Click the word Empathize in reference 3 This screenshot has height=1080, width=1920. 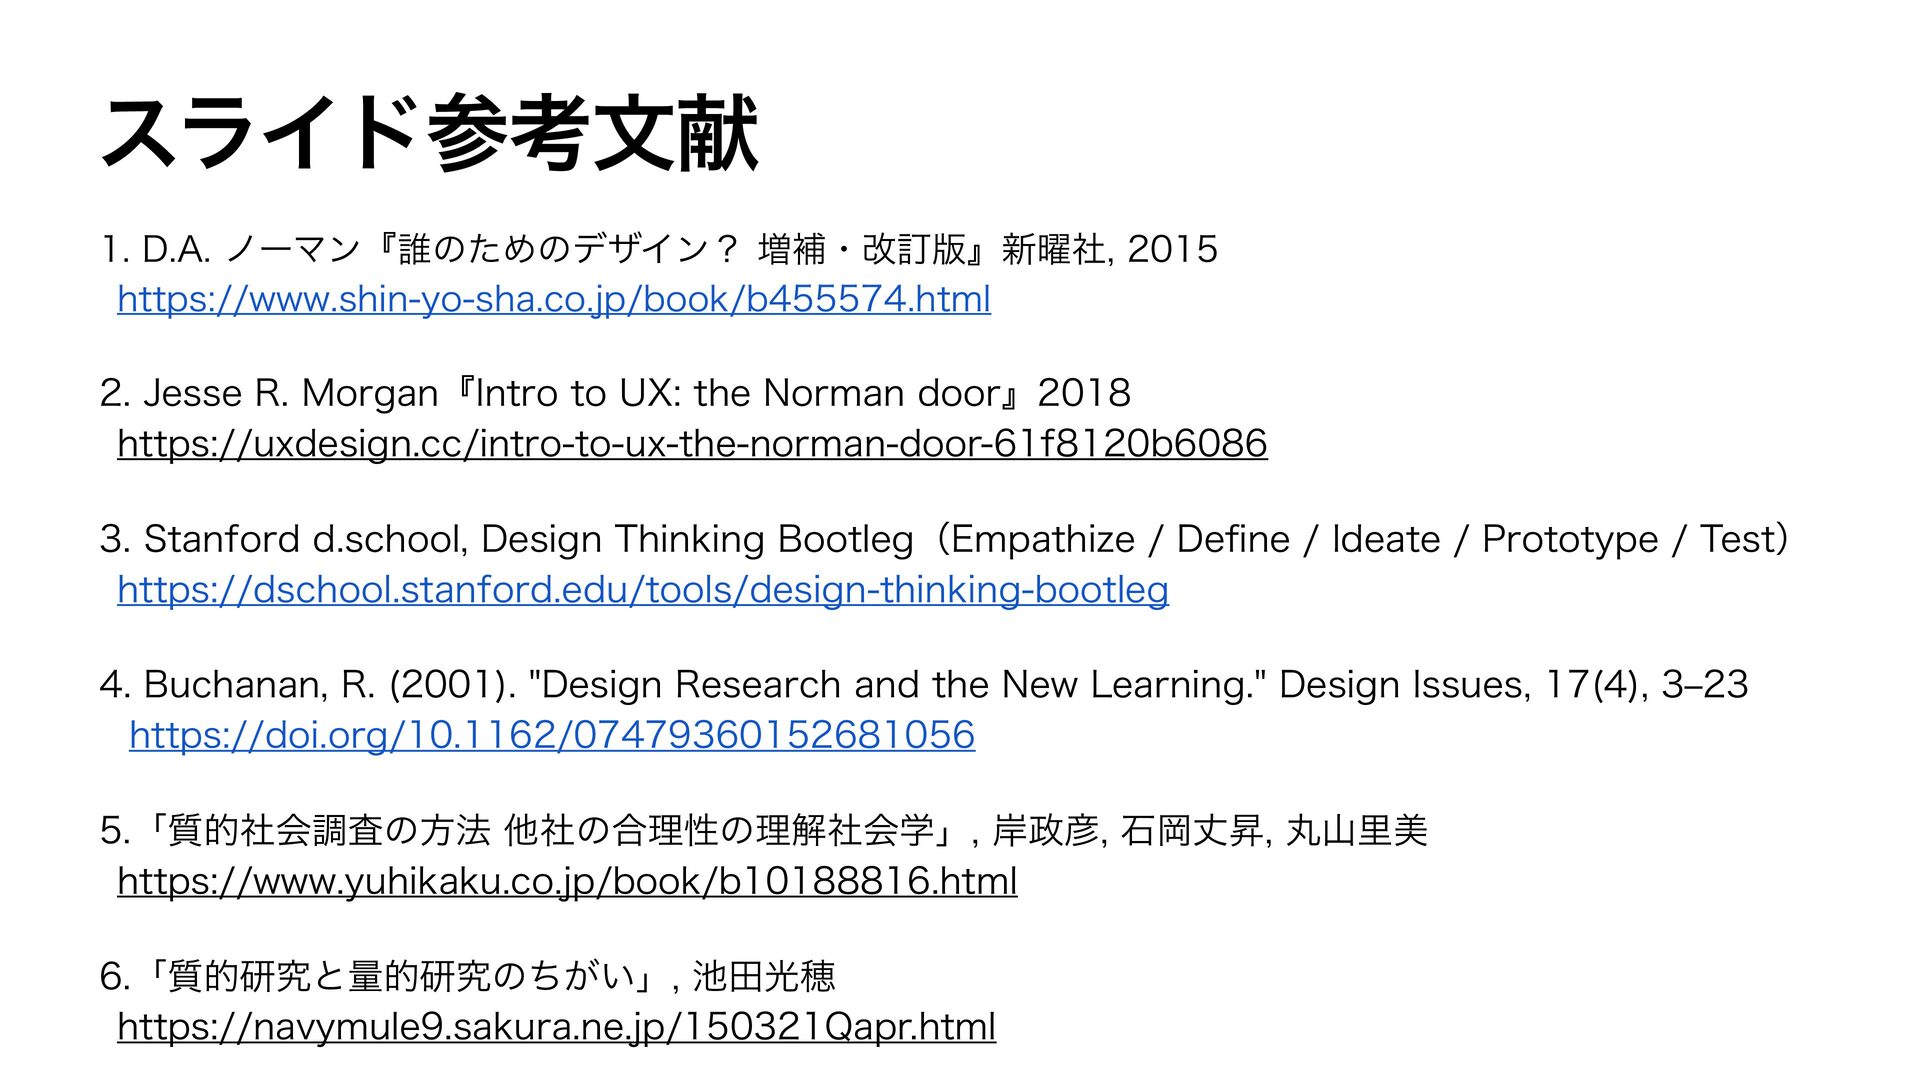1043,539
